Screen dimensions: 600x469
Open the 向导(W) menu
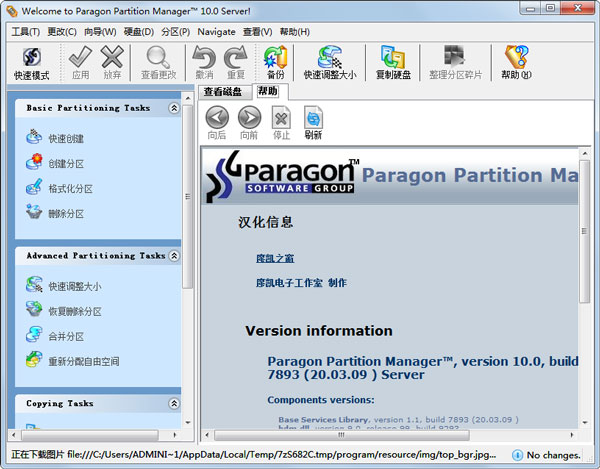tap(100, 32)
